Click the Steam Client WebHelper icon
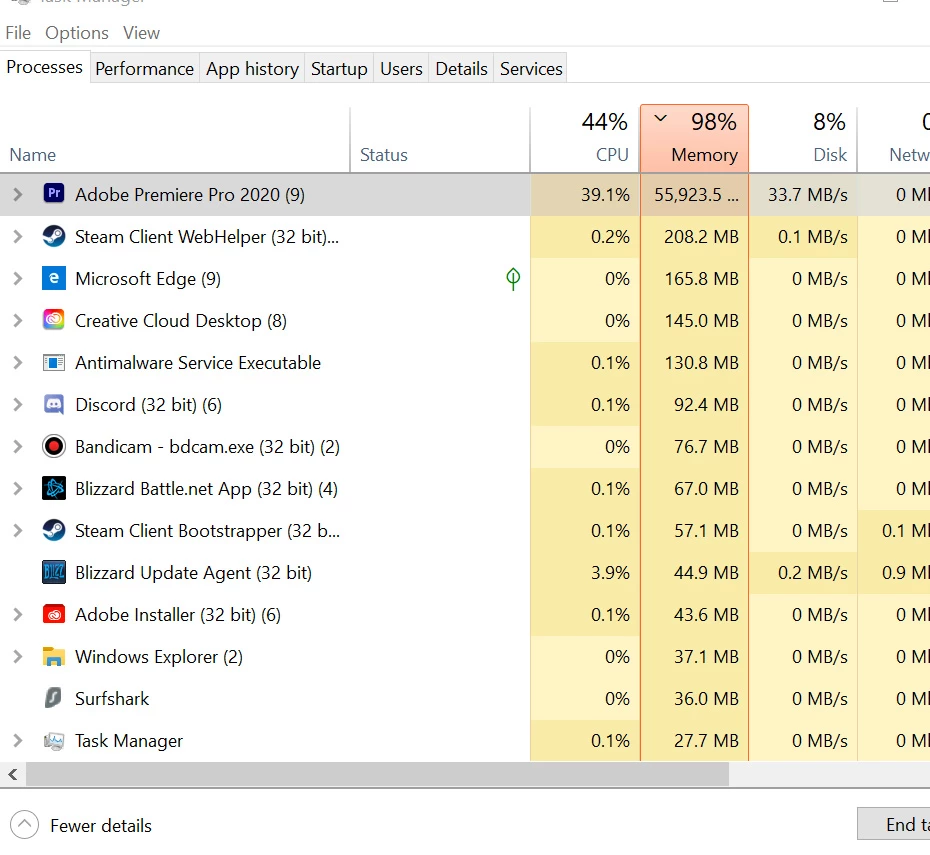 54,236
